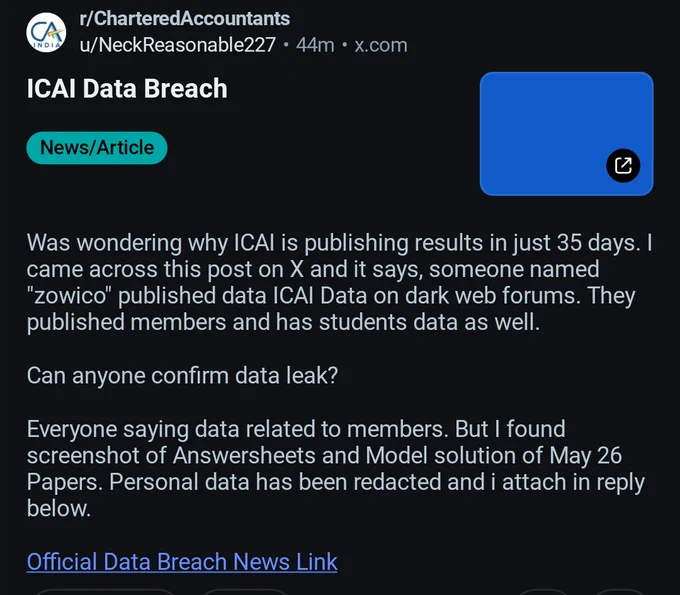The width and height of the screenshot is (680, 595).
Task: Go to r/CharteredAccountants community
Action: click(184, 19)
